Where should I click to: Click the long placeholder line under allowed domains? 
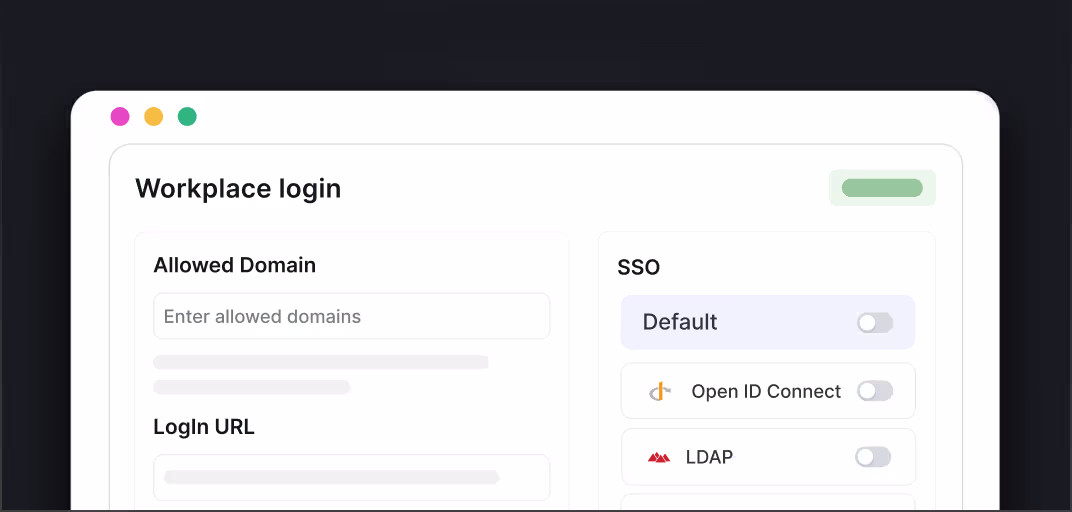click(320, 362)
